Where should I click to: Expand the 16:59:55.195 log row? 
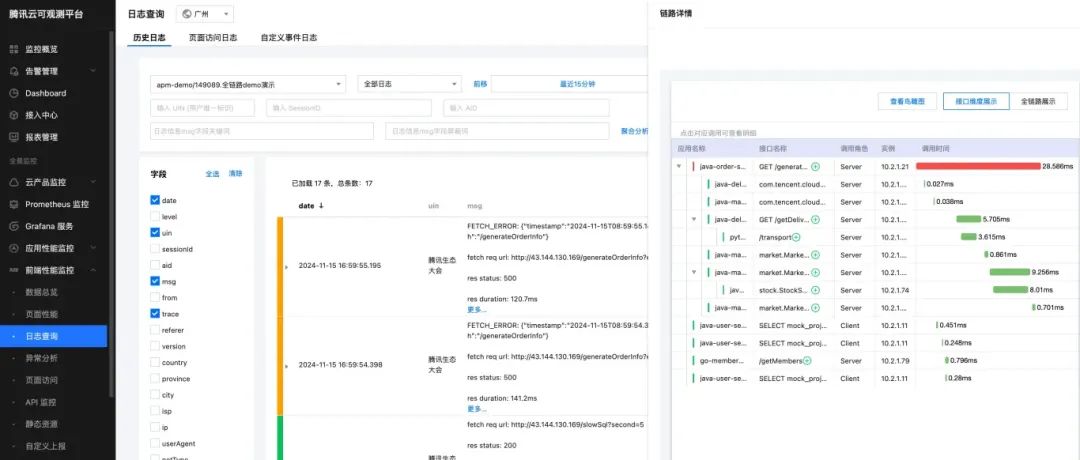coord(286,266)
